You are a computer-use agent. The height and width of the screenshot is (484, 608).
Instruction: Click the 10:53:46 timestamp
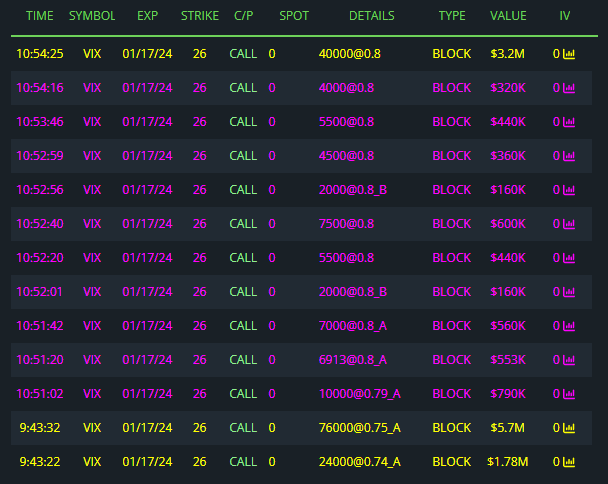point(40,122)
